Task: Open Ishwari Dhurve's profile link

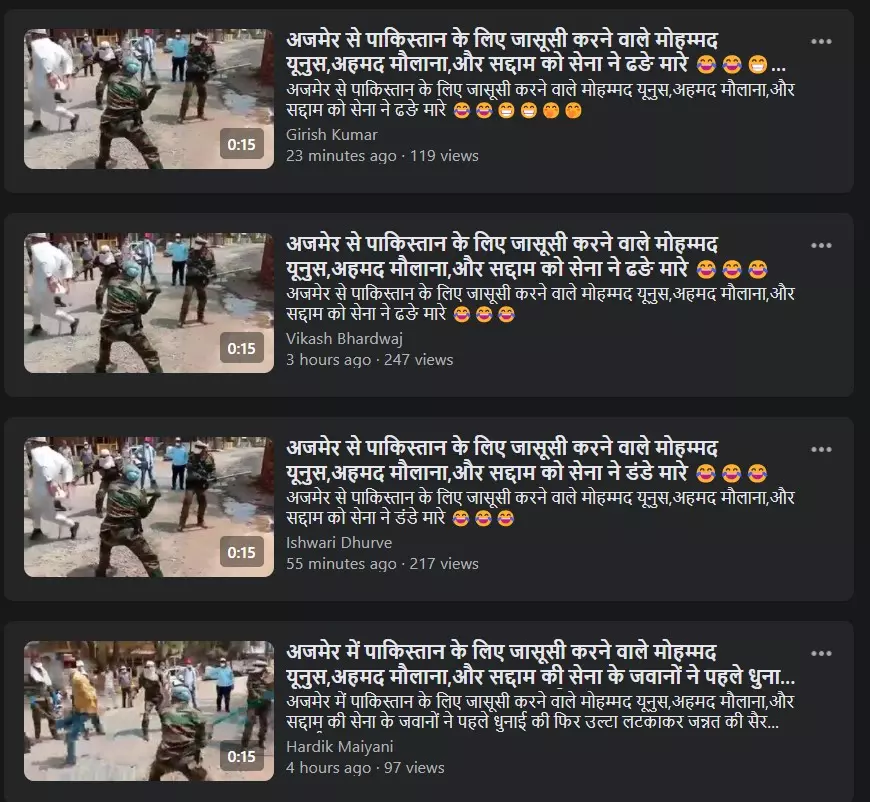Action: coord(338,543)
